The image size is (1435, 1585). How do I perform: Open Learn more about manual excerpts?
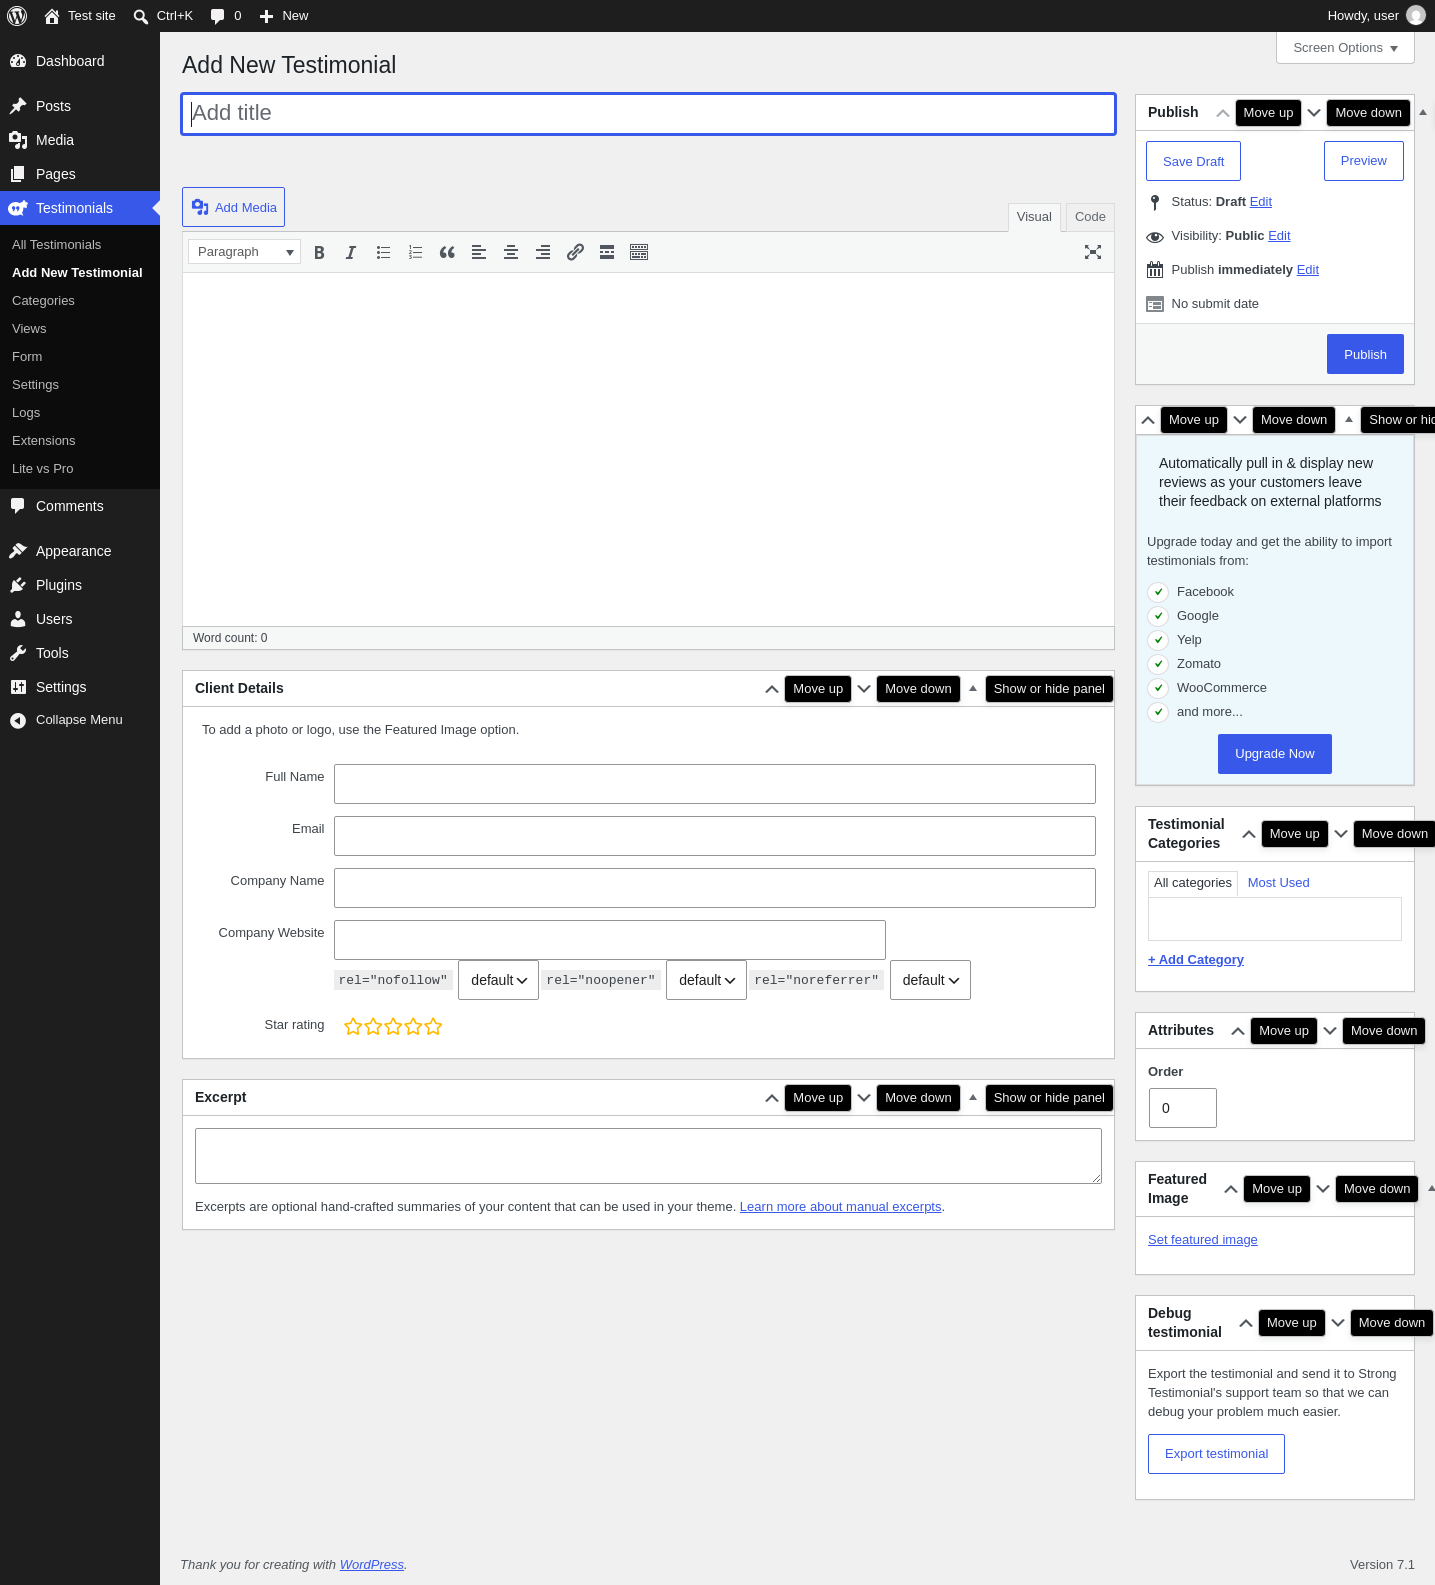click(841, 1207)
